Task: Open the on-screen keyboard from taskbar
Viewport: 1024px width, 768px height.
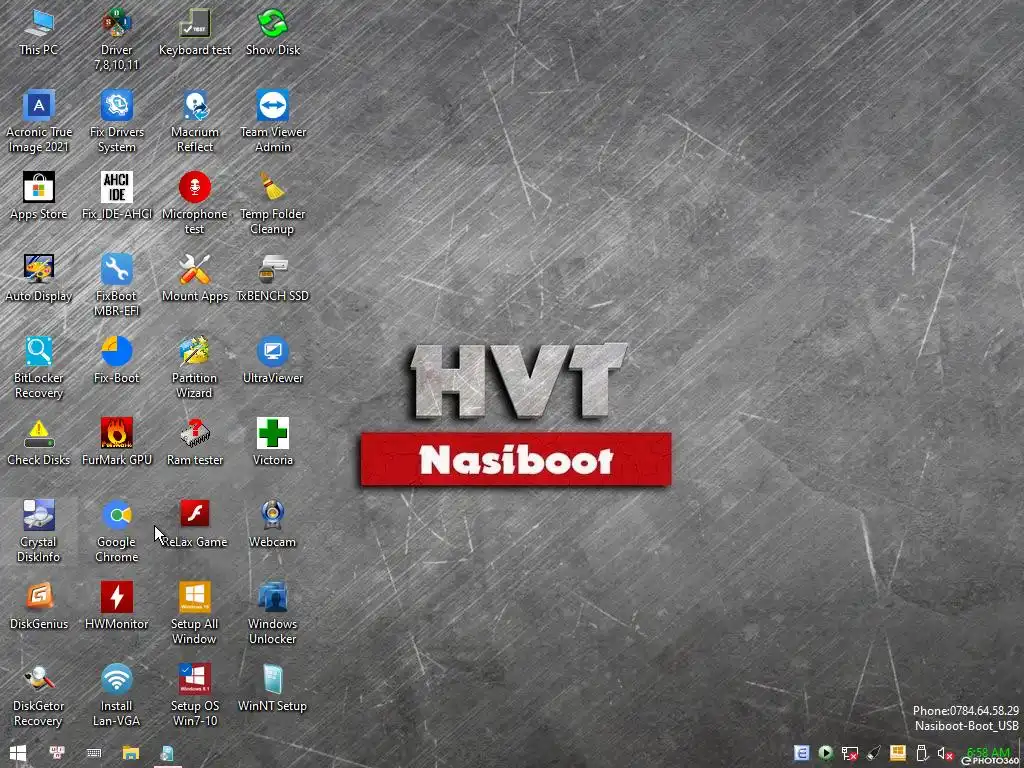Action: (x=94, y=753)
